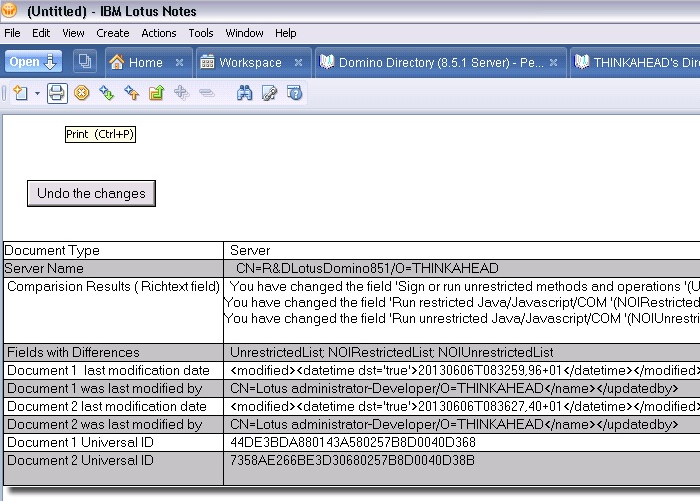Viewport: 700px width, 501px height.
Task: Click 'Document 1 last modification date' label
Action: point(108,370)
